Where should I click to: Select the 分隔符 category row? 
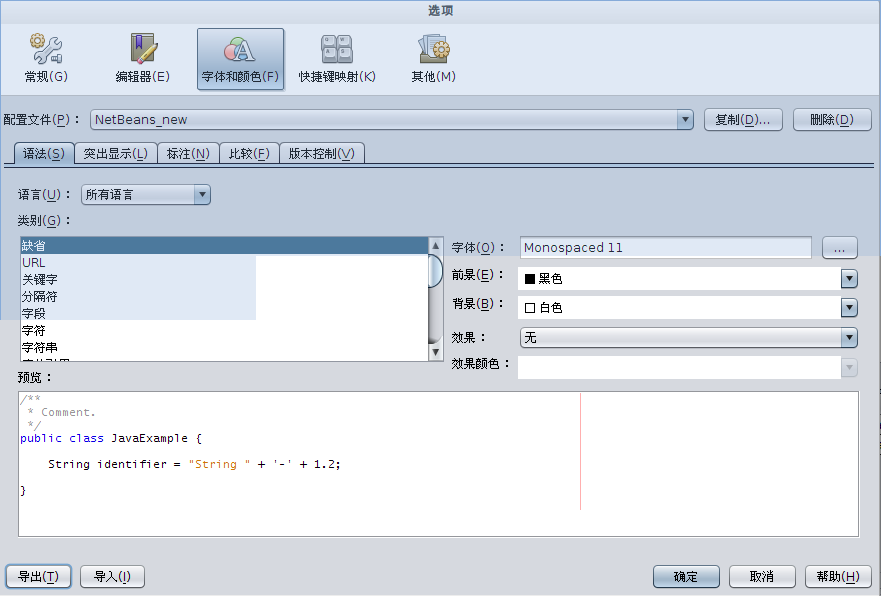pos(224,296)
